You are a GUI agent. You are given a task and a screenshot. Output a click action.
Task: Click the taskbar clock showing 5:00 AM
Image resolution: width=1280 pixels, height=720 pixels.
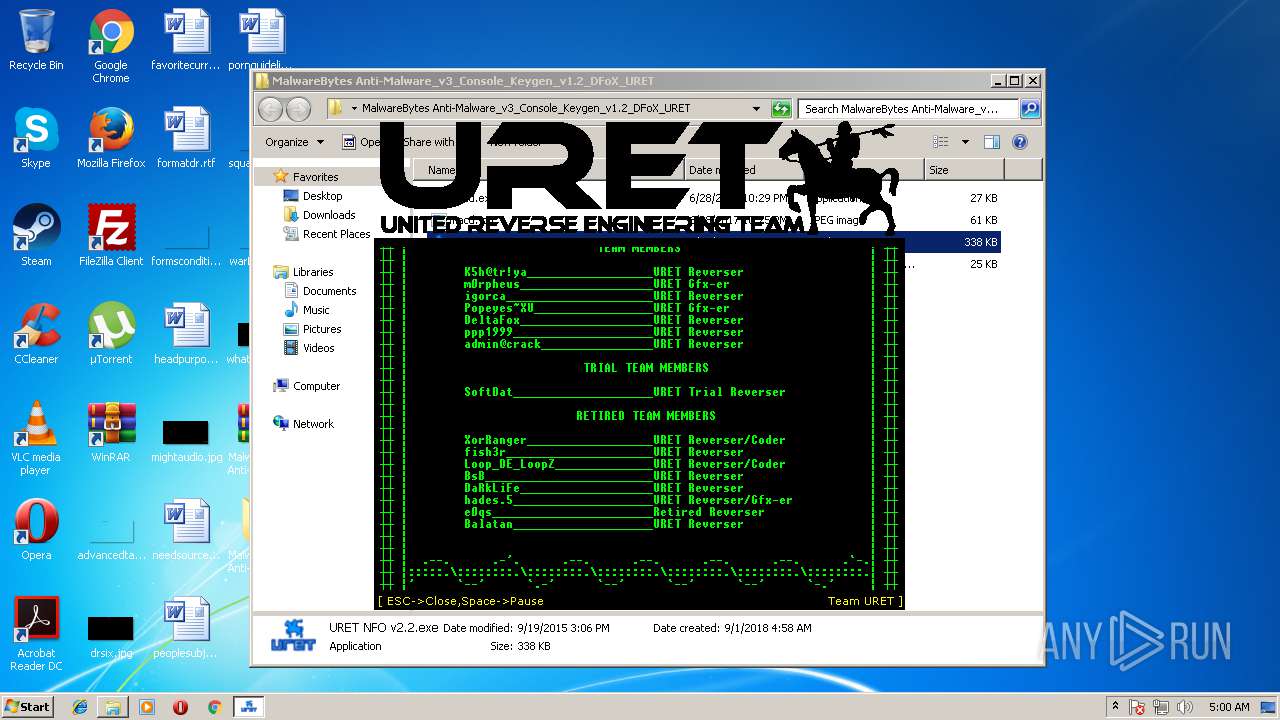(x=1229, y=707)
